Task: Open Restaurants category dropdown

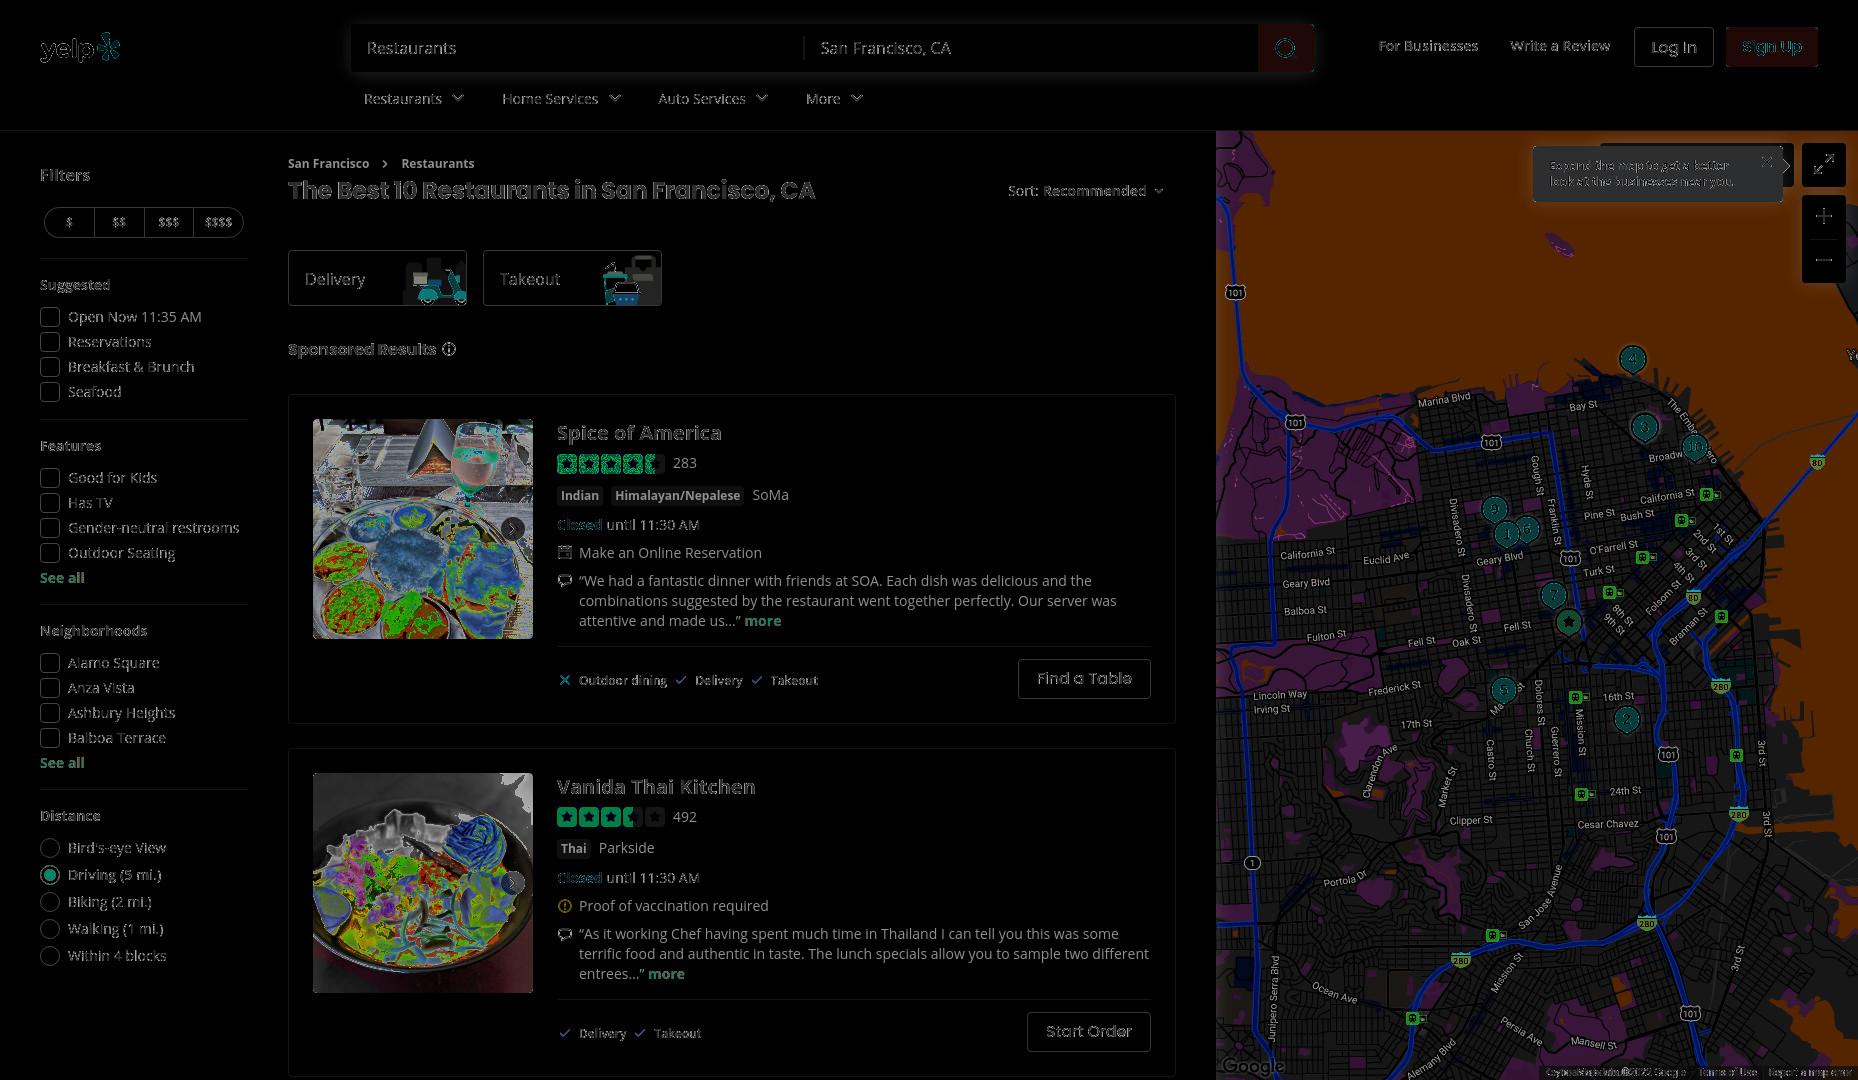Action: click(414, 98)
